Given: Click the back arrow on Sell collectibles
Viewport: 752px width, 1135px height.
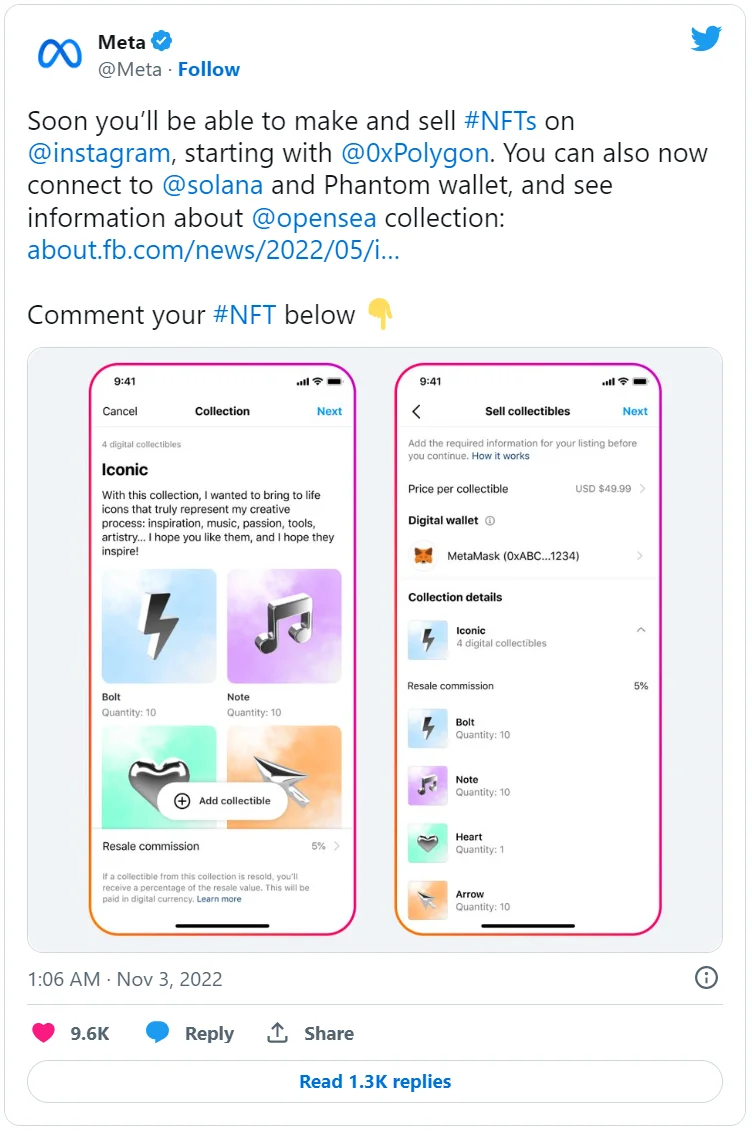Looking at the screenshot, I should pos(417,411).
